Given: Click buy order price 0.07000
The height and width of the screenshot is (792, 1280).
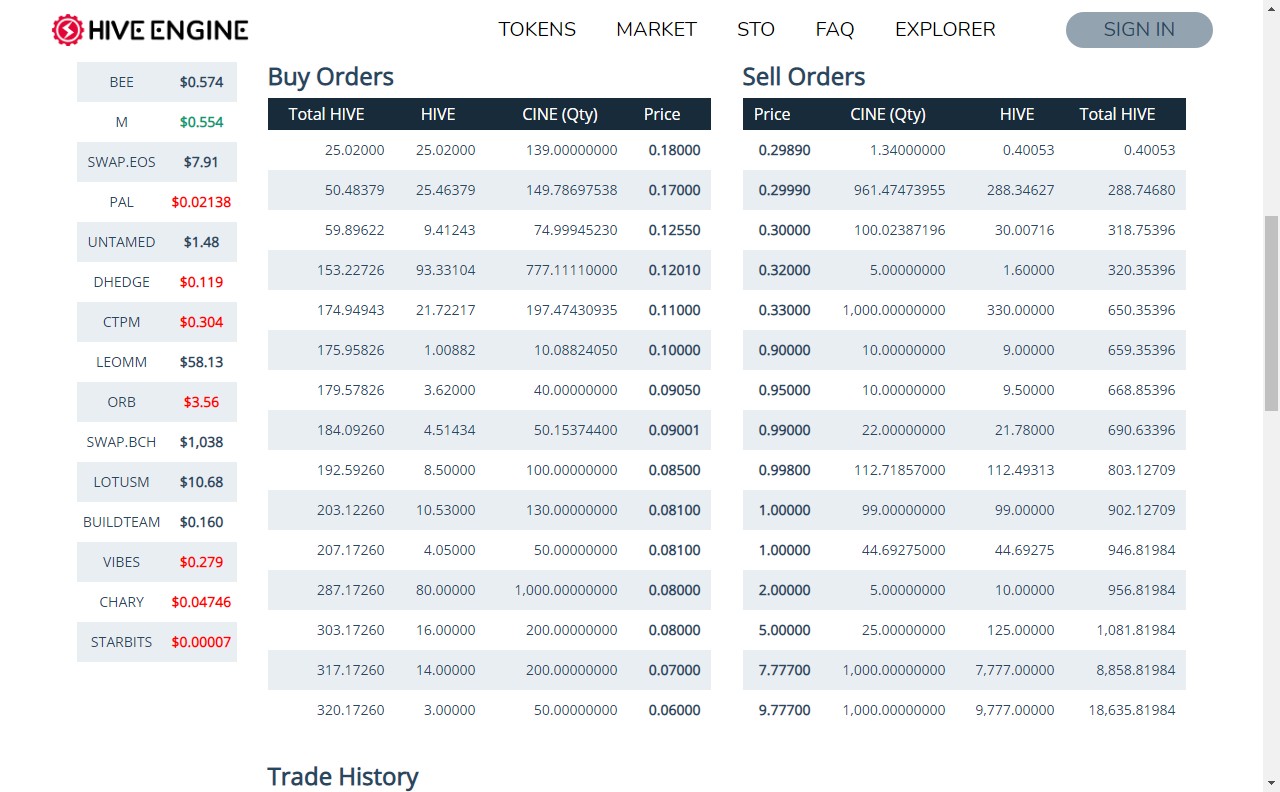Looking at the screenshot, I should 674,670.
